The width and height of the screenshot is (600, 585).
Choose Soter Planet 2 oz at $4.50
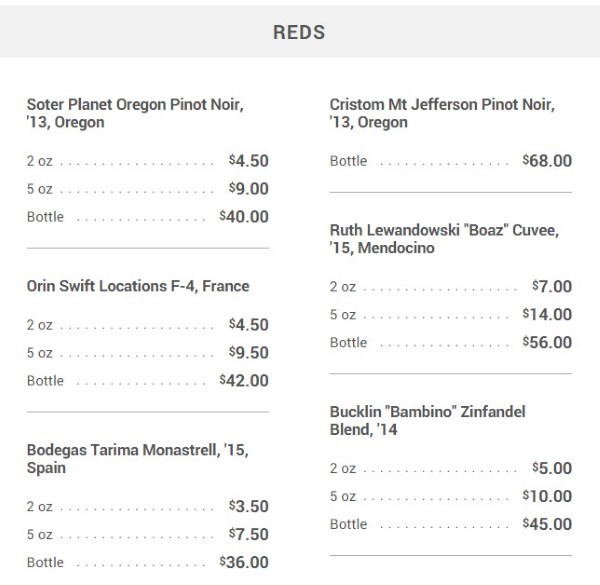point(148,161)
